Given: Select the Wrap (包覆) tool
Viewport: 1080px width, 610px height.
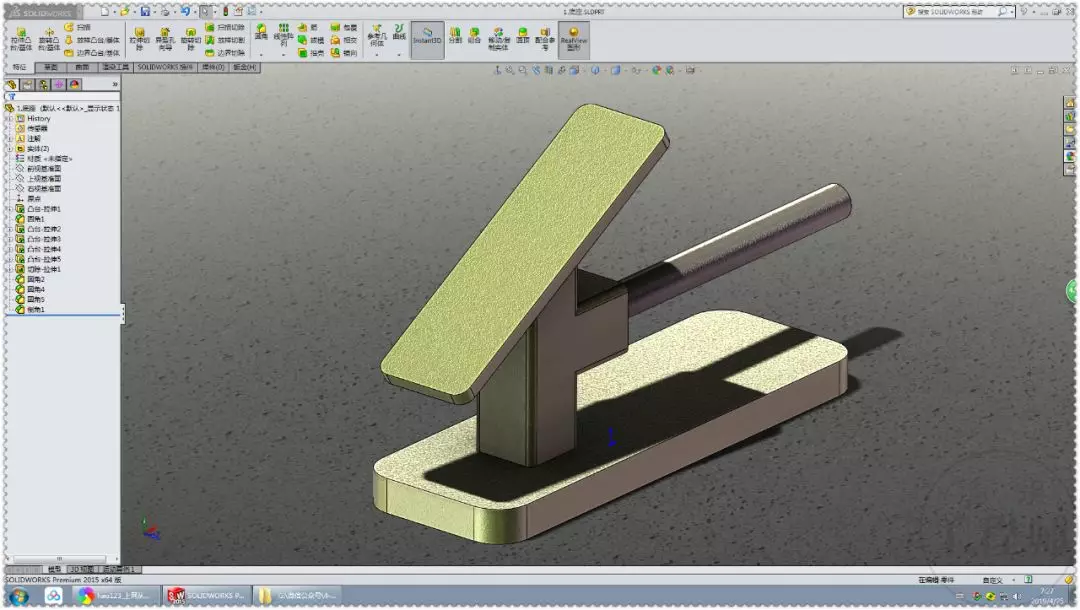Looking at the screenshot, I should tap(343, 27).
